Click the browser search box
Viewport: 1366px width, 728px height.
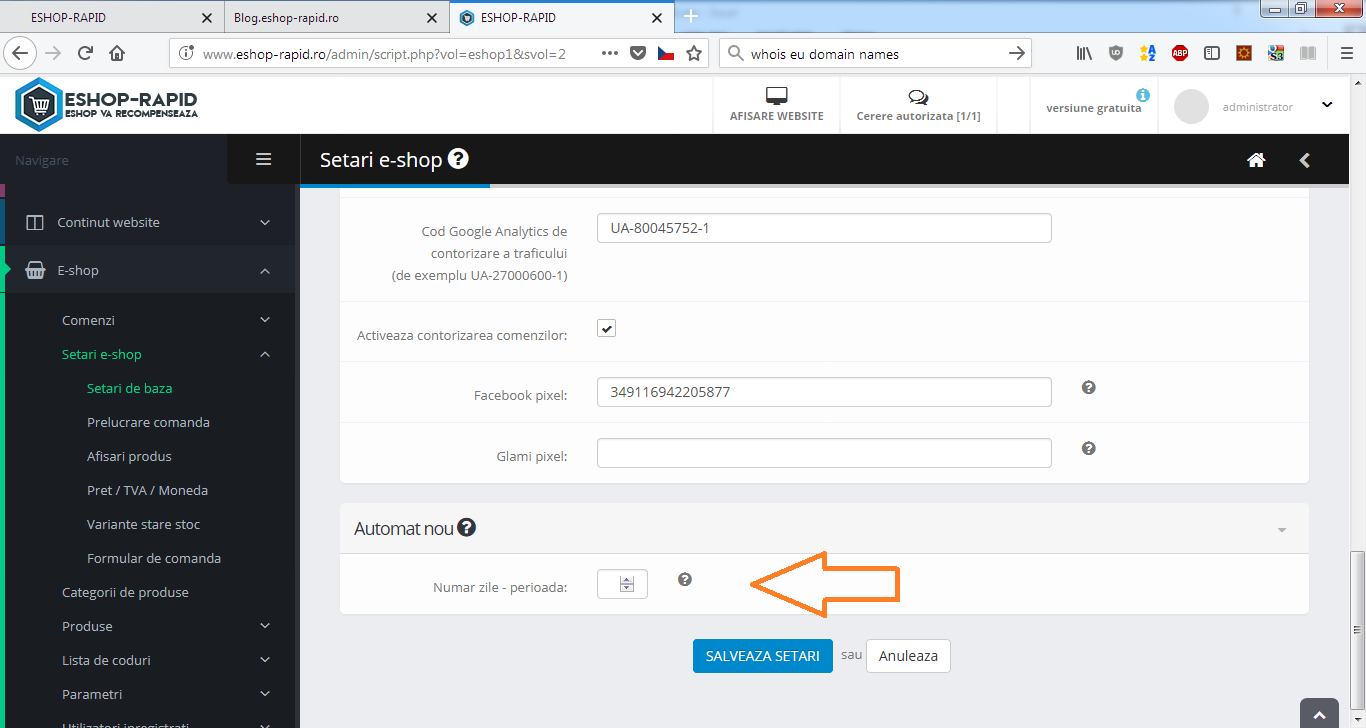tap(875, 54)
